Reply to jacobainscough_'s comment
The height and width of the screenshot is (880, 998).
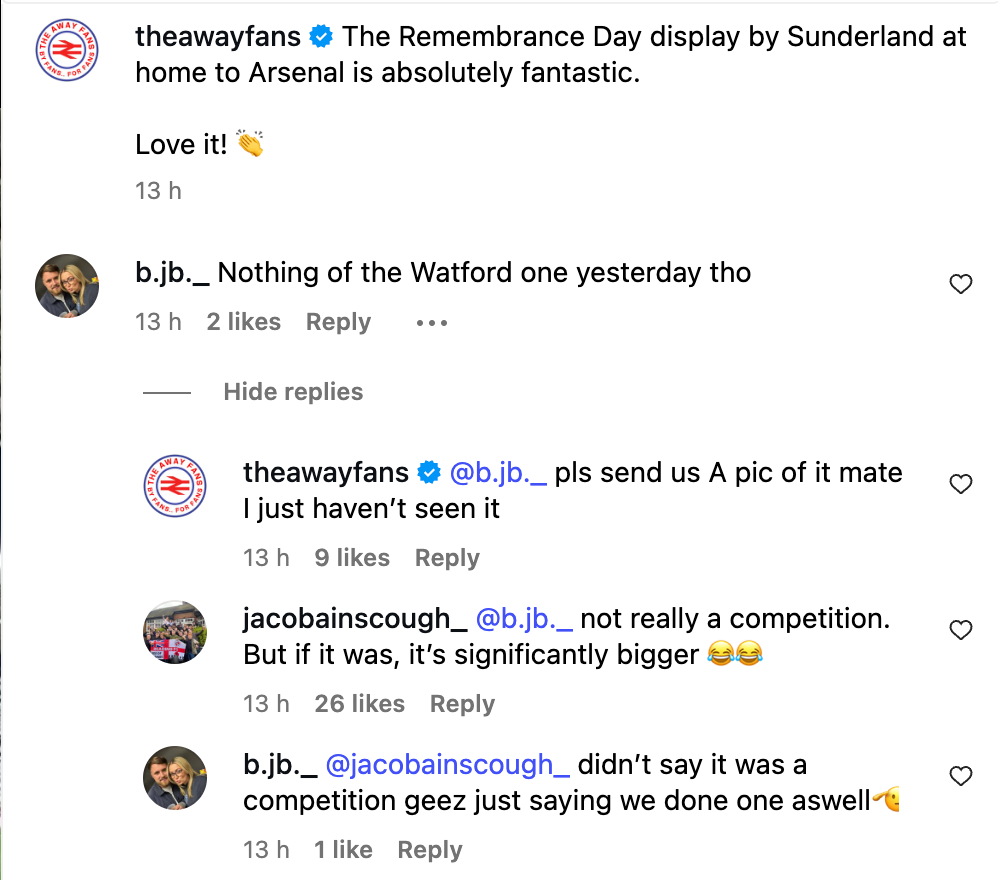click(462, 704)
